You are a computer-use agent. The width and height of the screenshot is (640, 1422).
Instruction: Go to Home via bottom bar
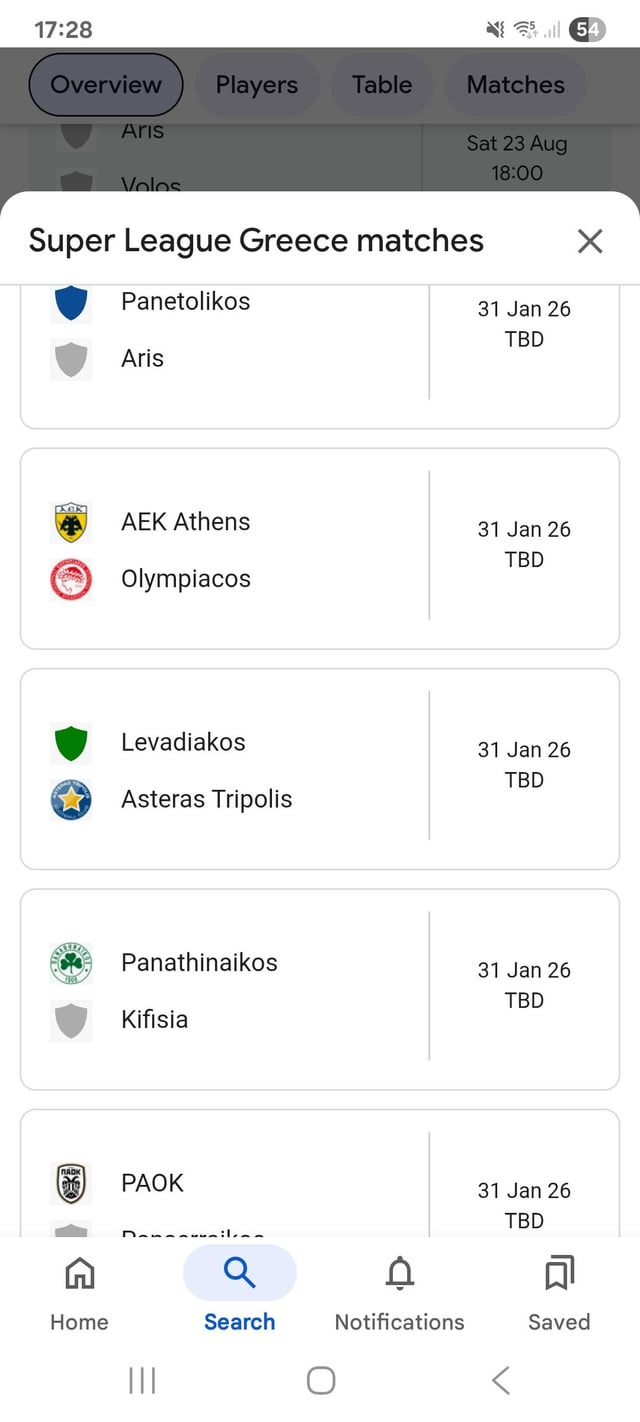click(78, 1290)
